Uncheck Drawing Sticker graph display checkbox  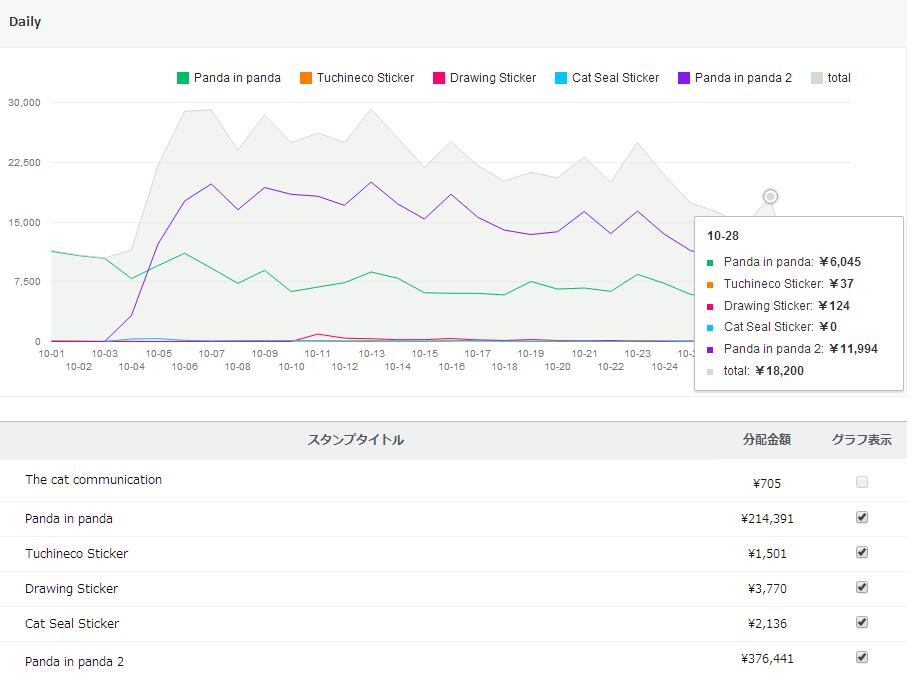862,587
